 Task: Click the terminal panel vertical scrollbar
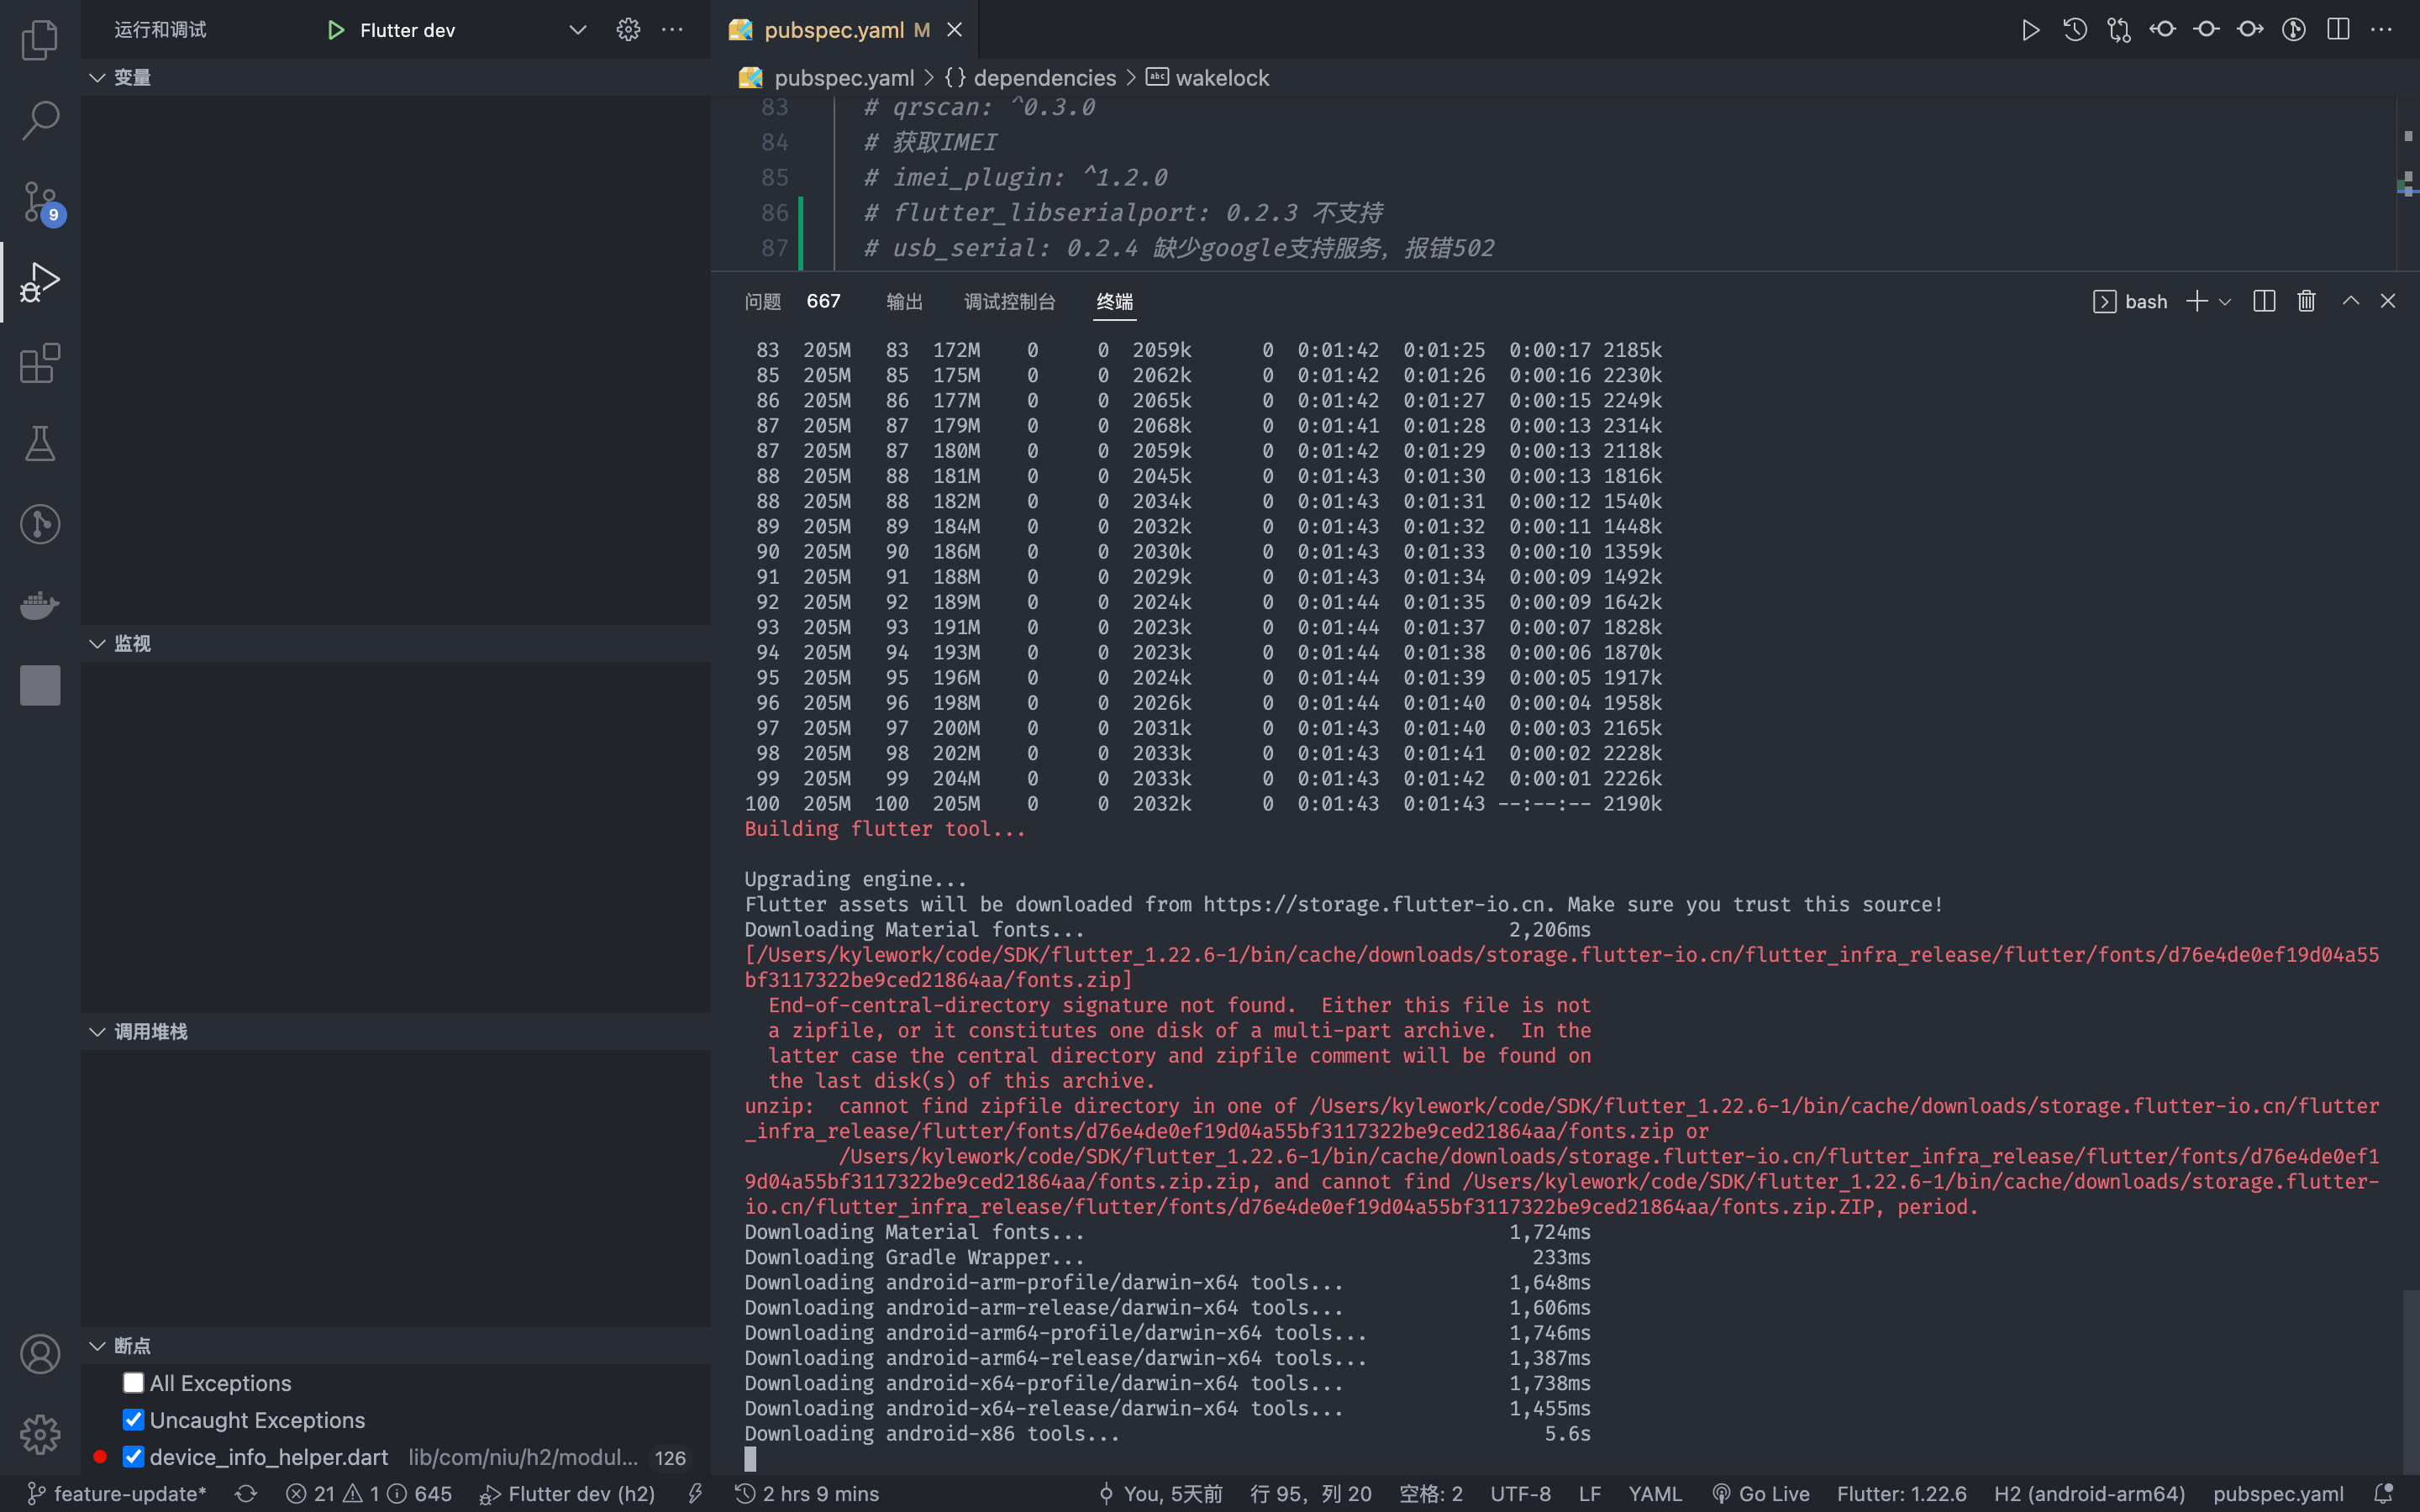click(x=2410, y=1381)
